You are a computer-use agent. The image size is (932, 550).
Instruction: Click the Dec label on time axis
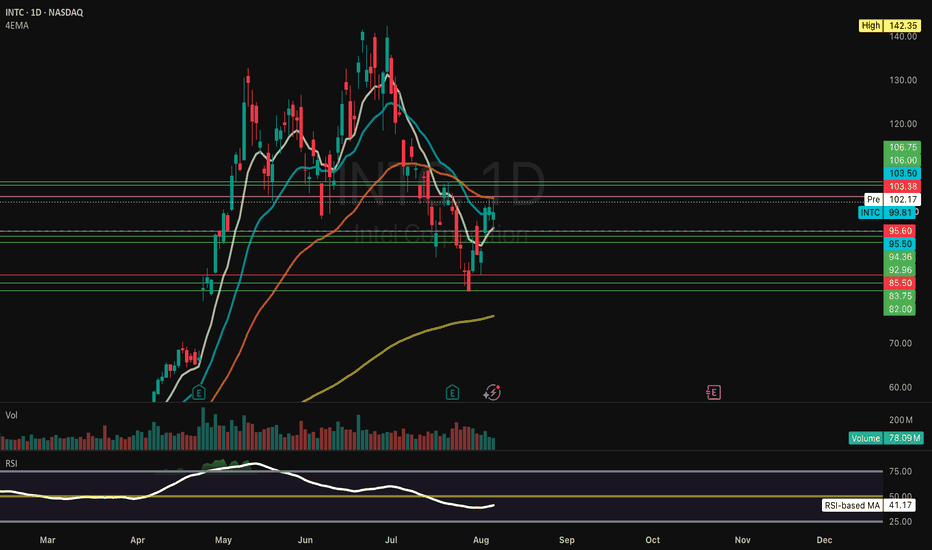pyautogui.click(x=824, y=540)
